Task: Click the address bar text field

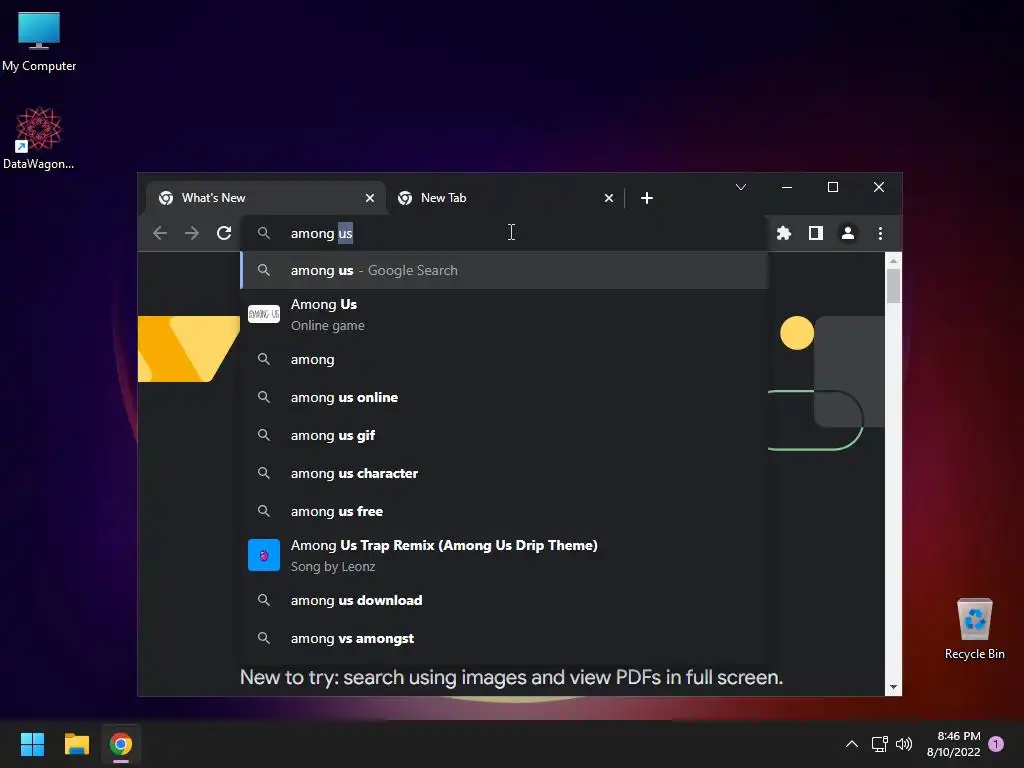Action: (x=505, y=233)
